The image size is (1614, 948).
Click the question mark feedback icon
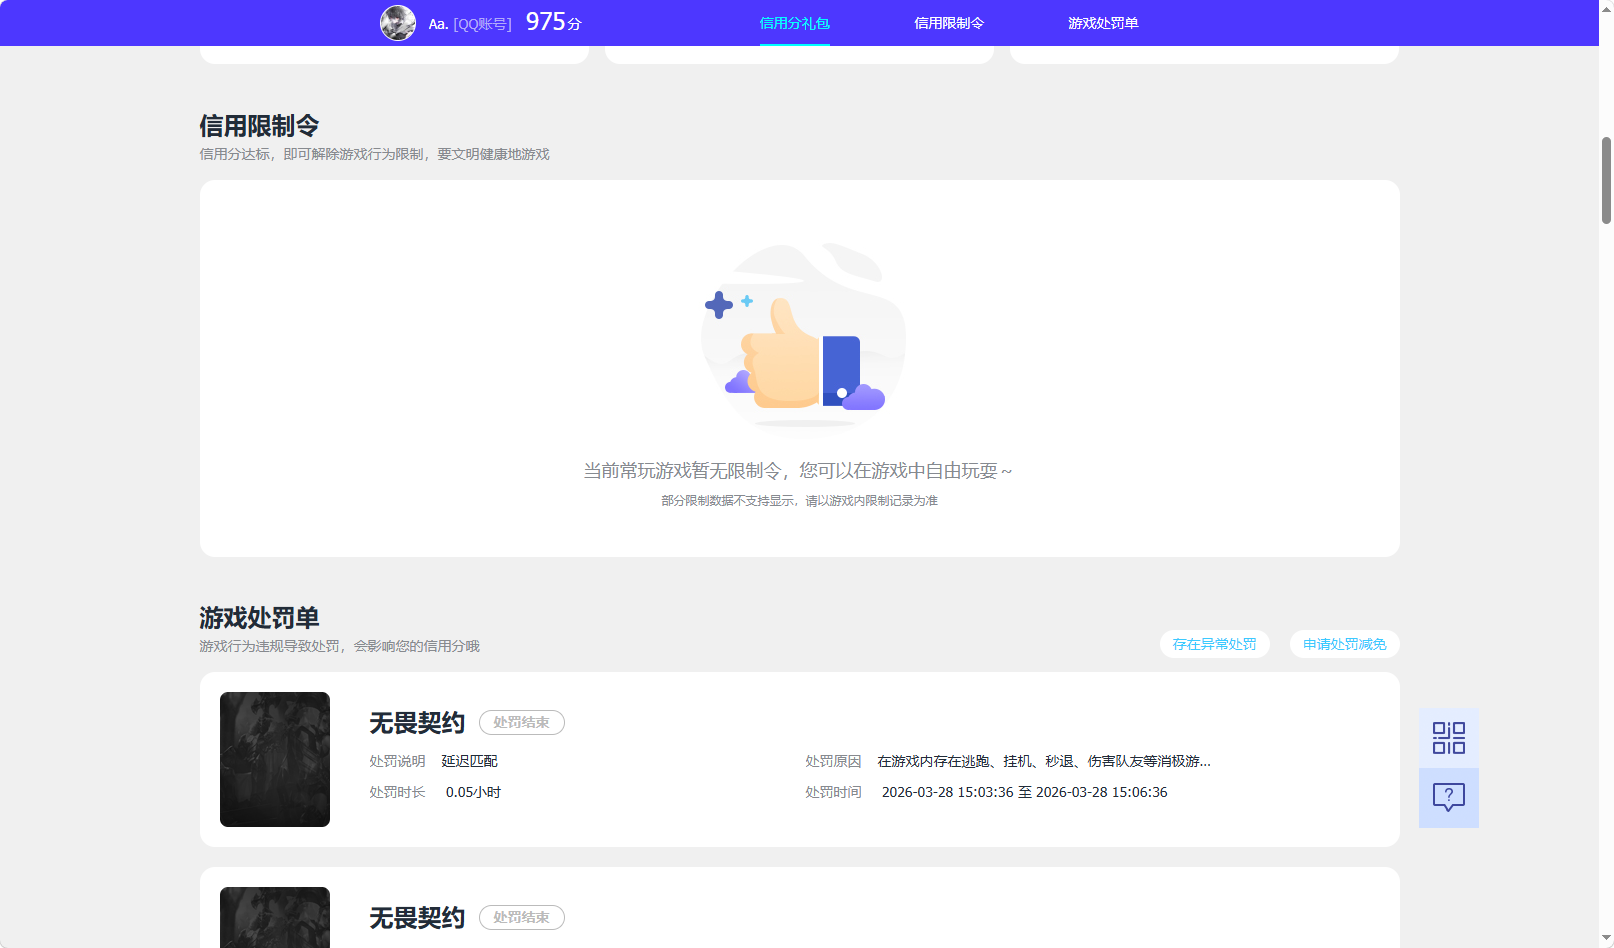(x=1447, y=797)
